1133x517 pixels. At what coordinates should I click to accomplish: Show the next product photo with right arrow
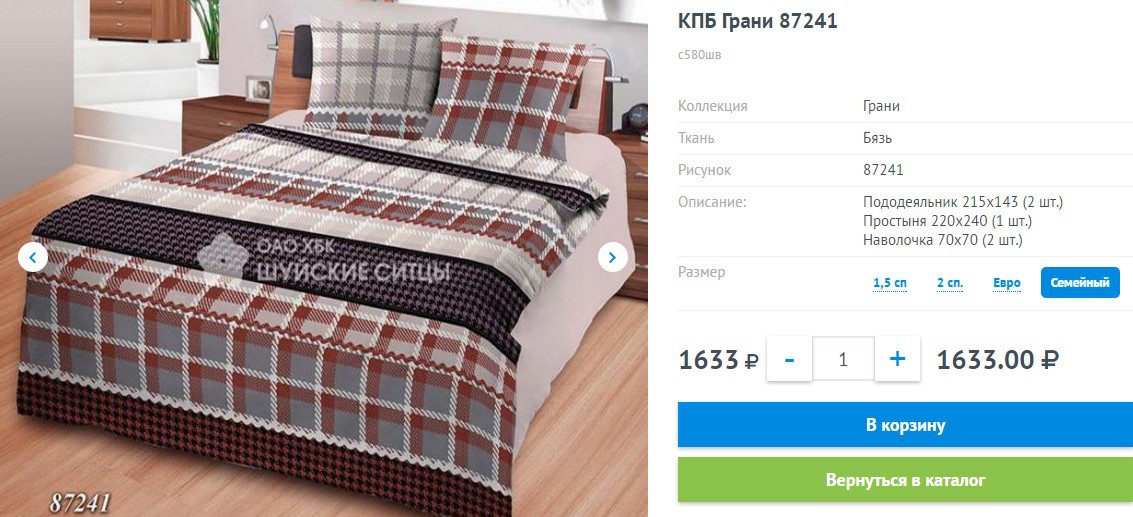pyautogui.click(x=613, y=257)
